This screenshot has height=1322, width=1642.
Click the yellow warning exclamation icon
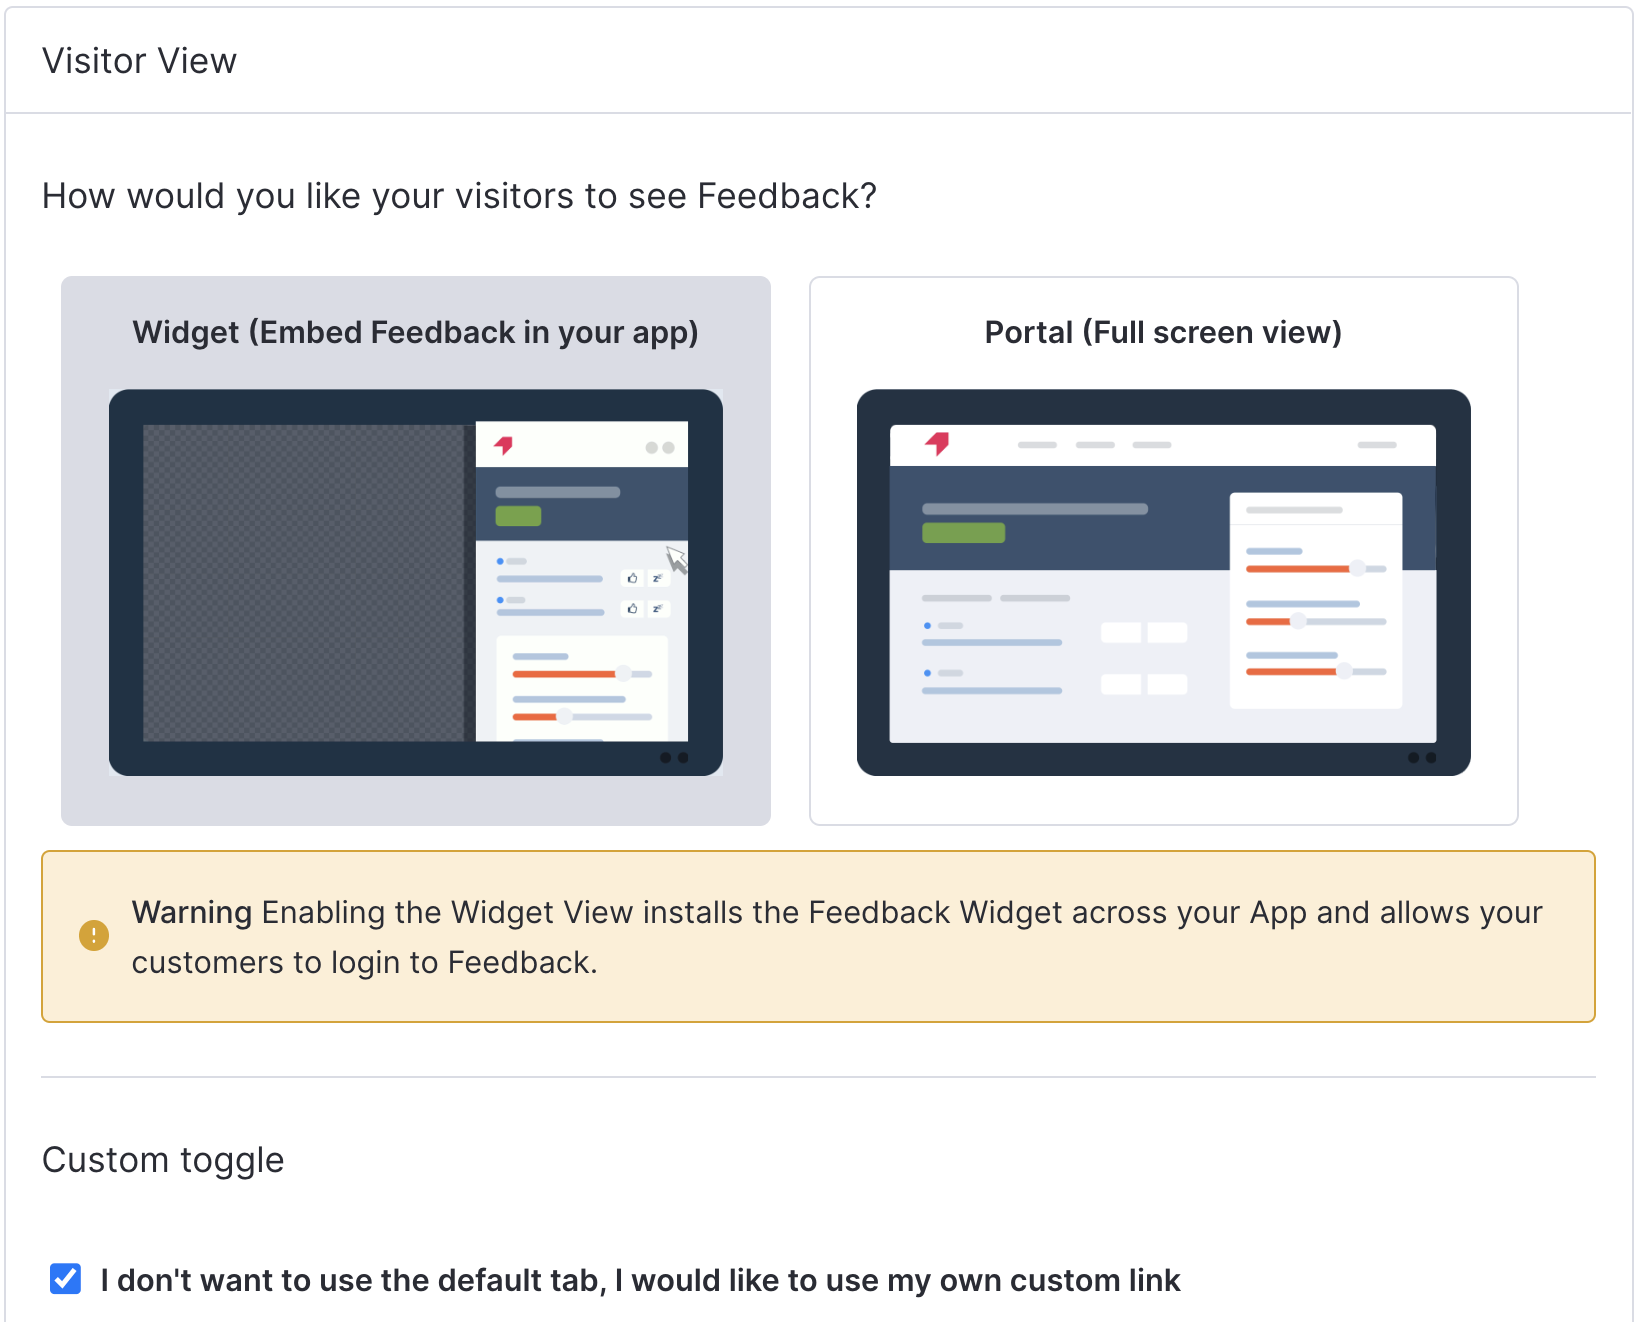coord(94,936)
